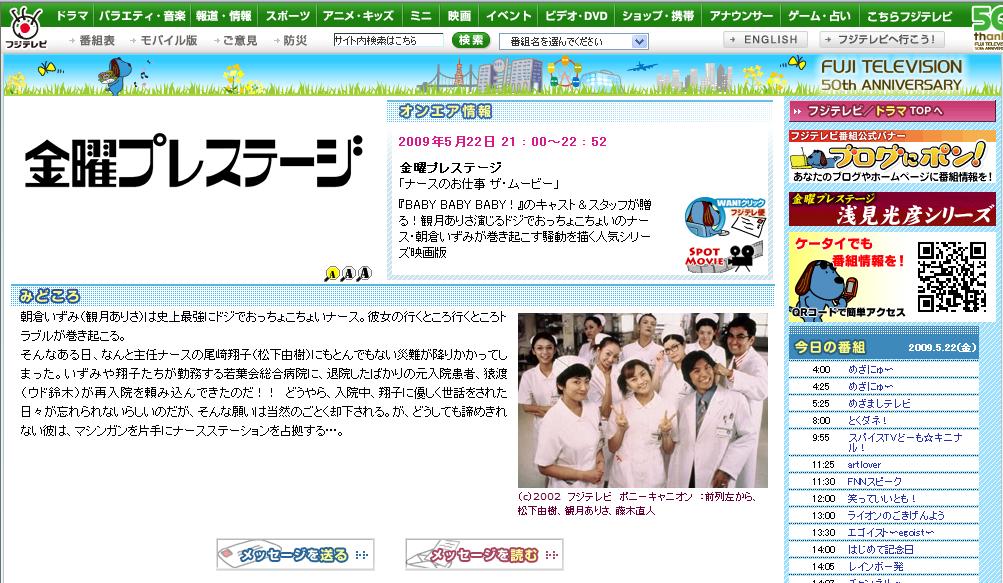This screenshot has width=1003, height=583.
Task: Open the 映画 menu
Action: 459,15
